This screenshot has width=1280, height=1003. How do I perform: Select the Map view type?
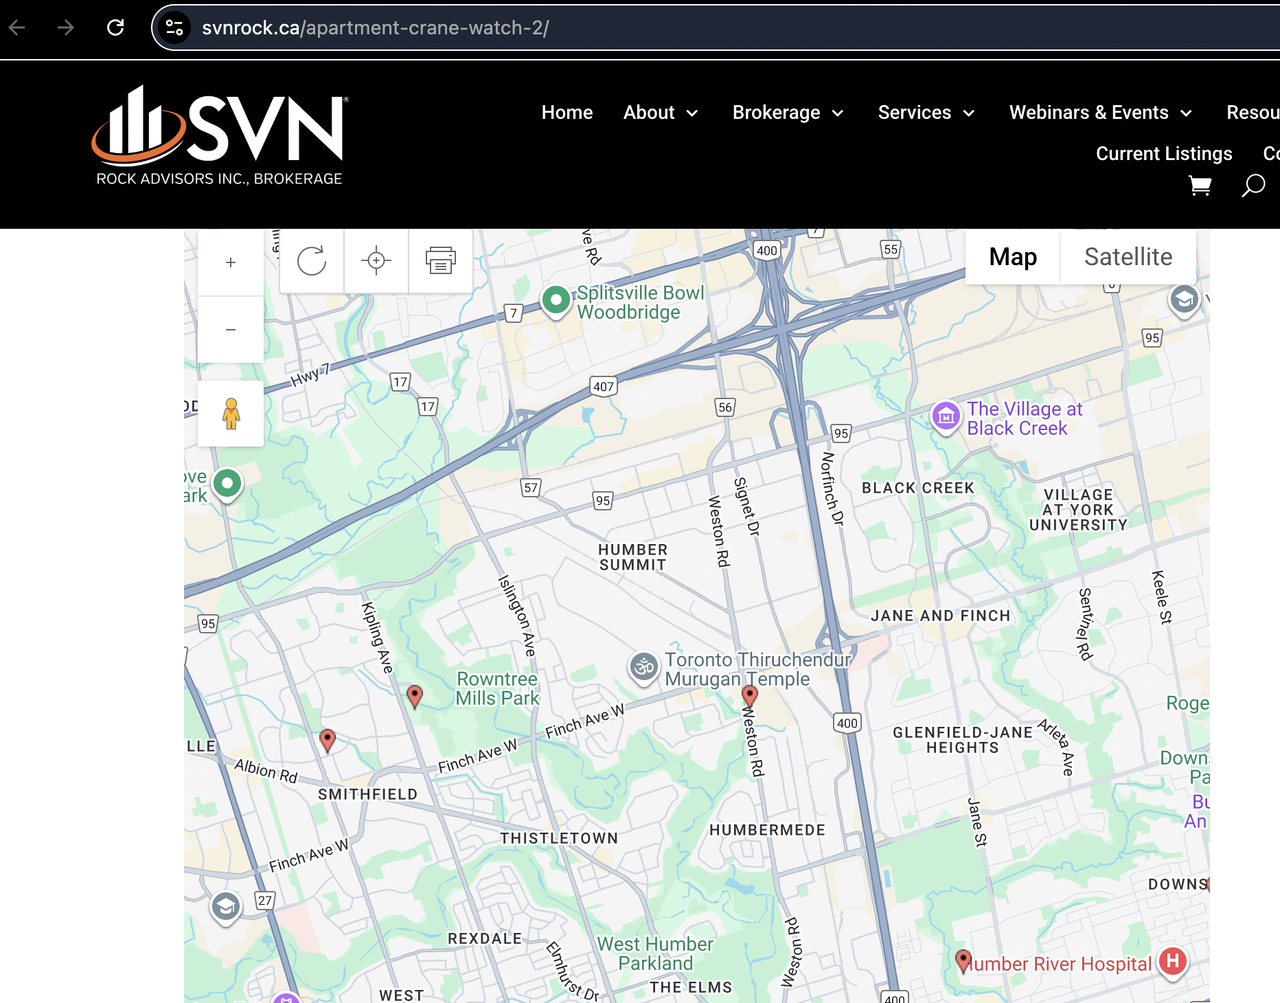coord(1012,257)
